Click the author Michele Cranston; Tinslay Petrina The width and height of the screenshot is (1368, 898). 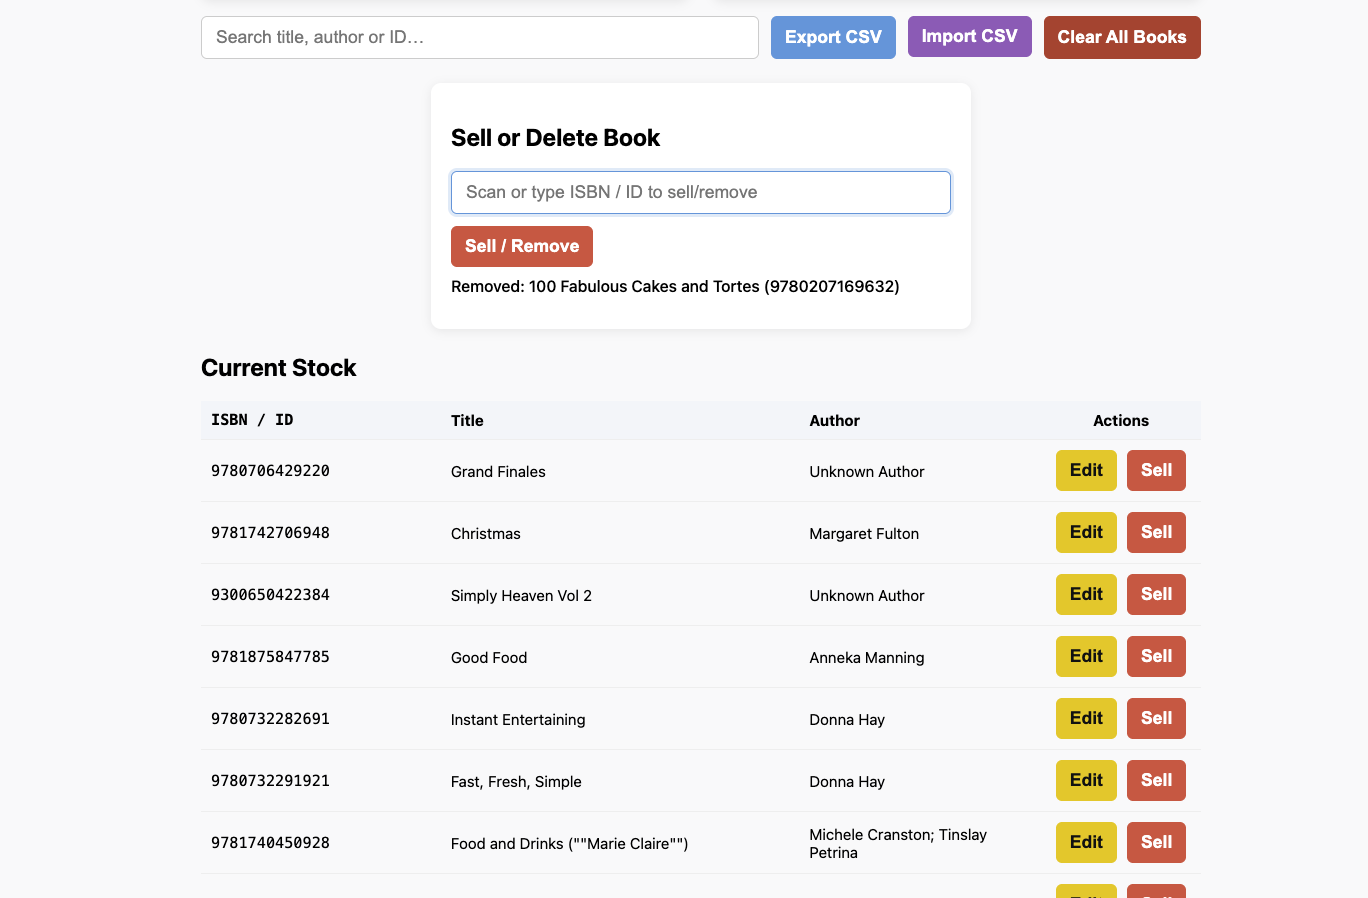point(898,844)
